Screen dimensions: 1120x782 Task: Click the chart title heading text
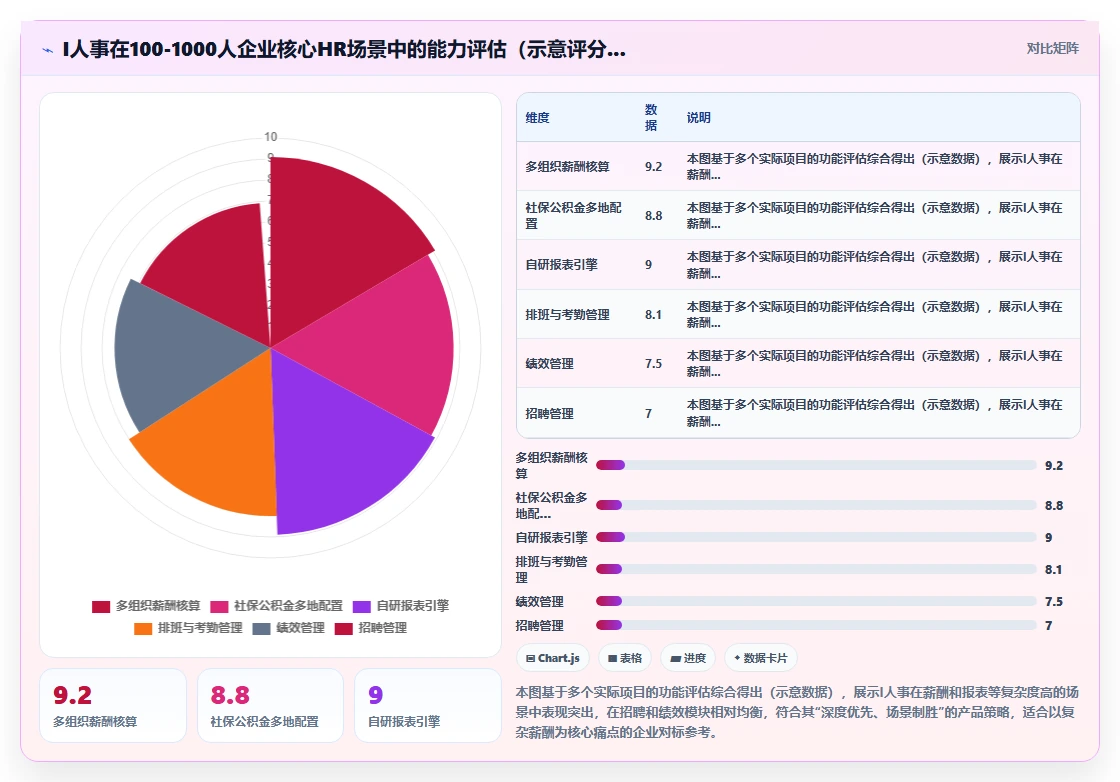point(344,49)
